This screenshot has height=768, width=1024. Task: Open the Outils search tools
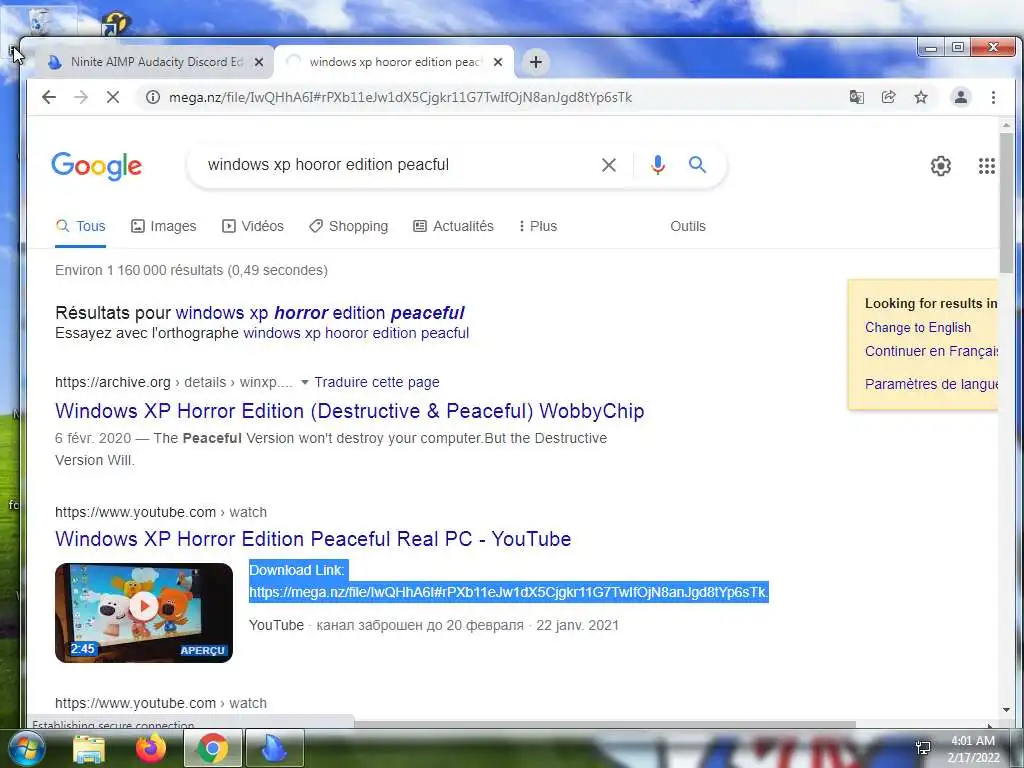(688, 226)
